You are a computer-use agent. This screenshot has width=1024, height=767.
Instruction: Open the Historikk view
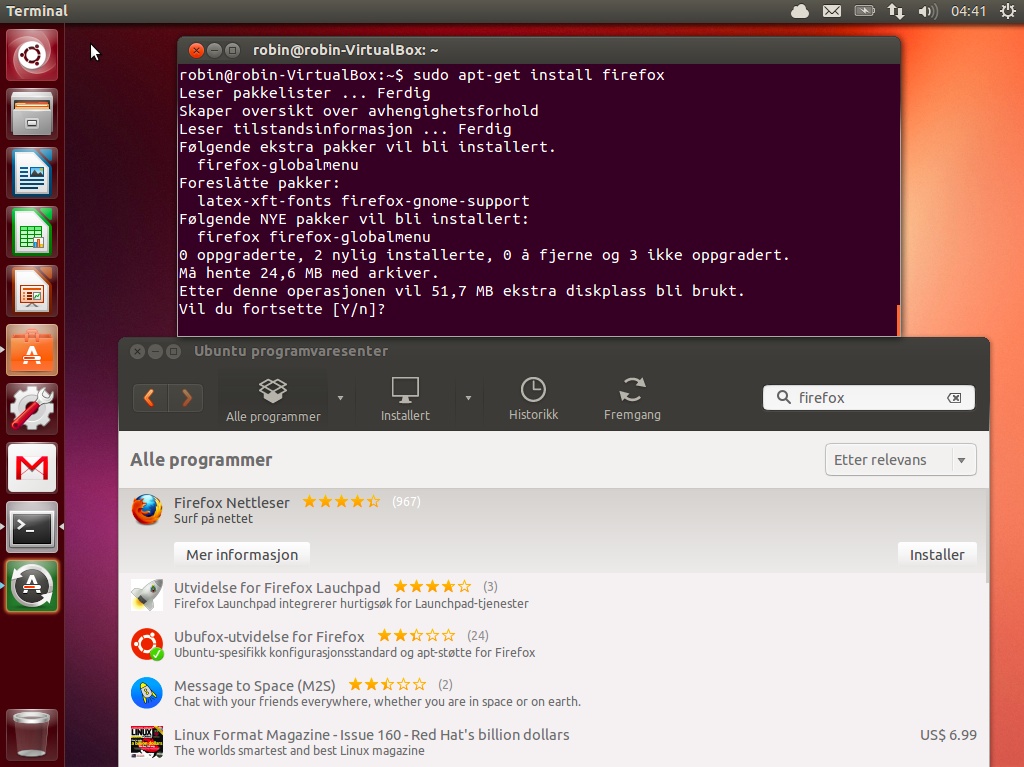click(x=534, y=399)
